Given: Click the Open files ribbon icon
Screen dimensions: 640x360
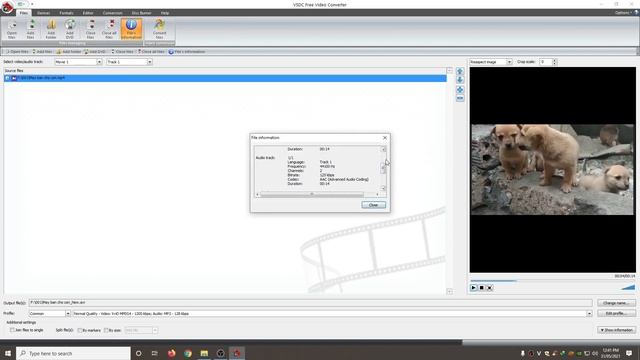Looking at the screenshot, I should pos(12,29).
